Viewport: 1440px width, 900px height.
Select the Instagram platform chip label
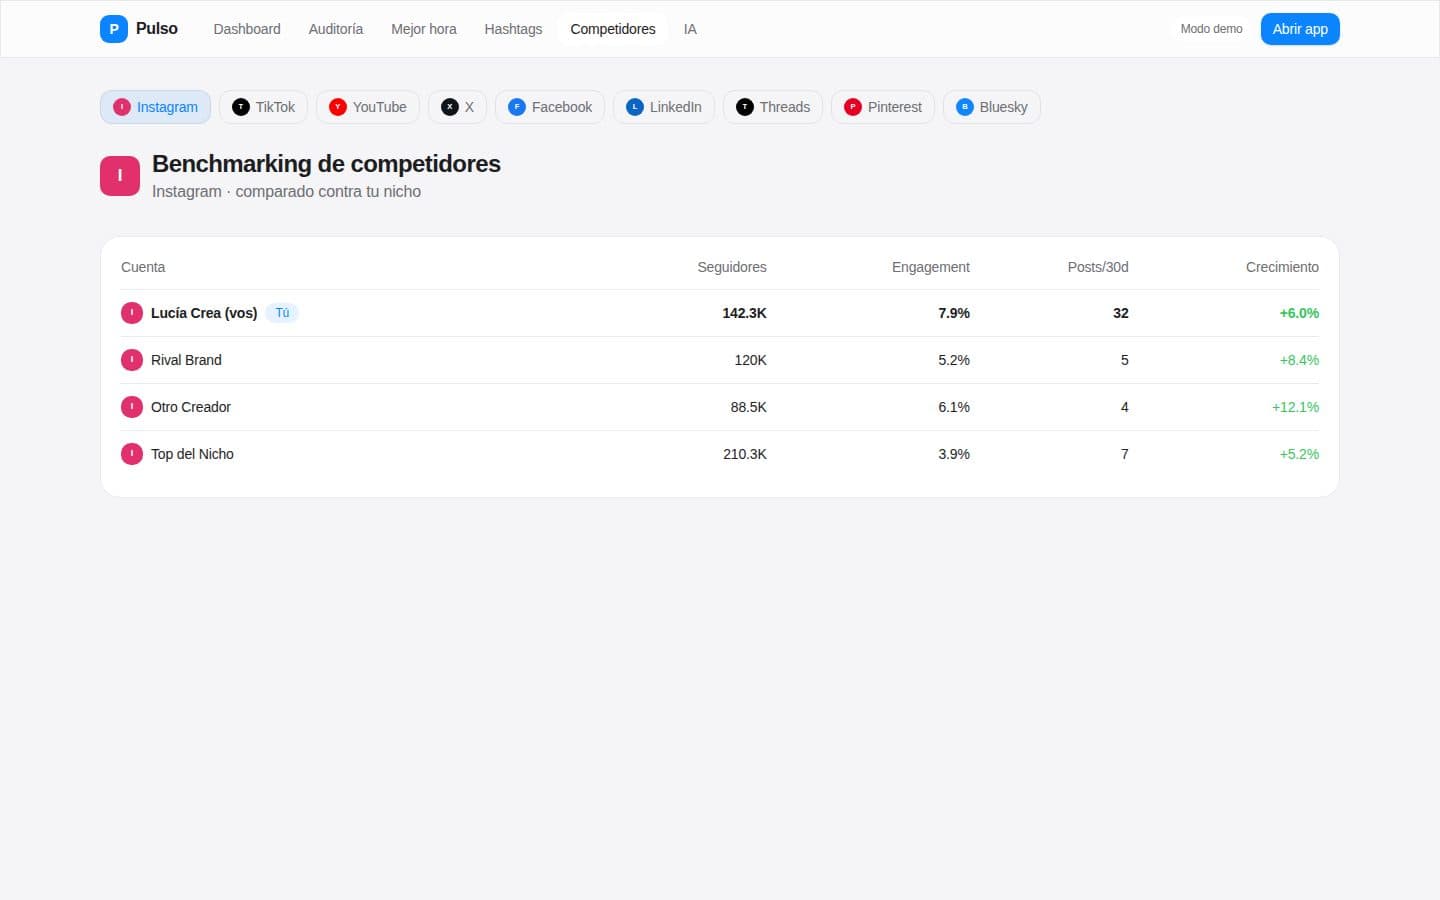click(x=167, y=107)
